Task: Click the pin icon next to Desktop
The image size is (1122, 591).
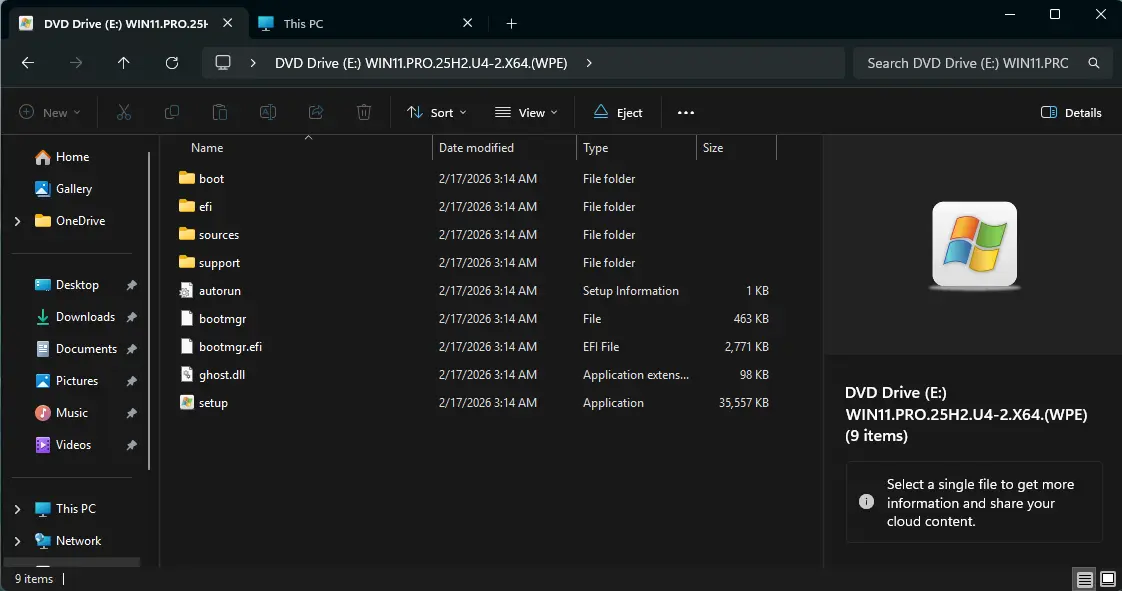Action: click(132, 285)
